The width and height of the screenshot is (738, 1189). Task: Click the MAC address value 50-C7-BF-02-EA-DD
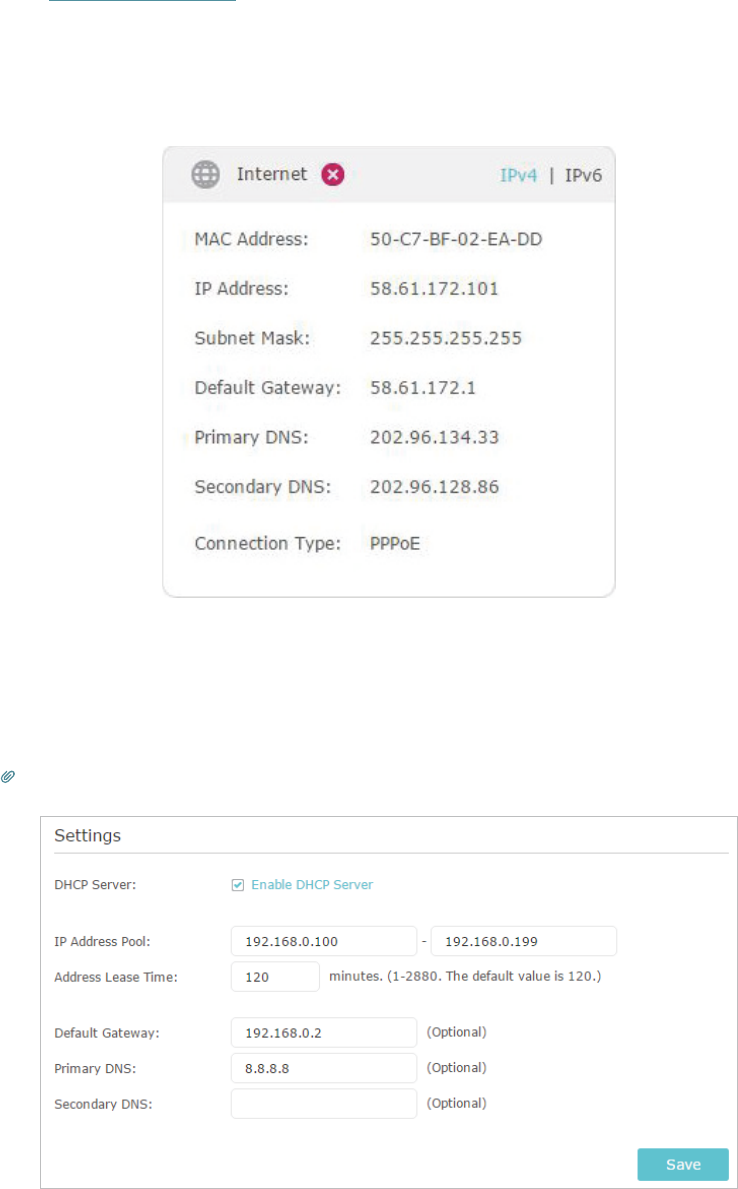pos(456,240)
